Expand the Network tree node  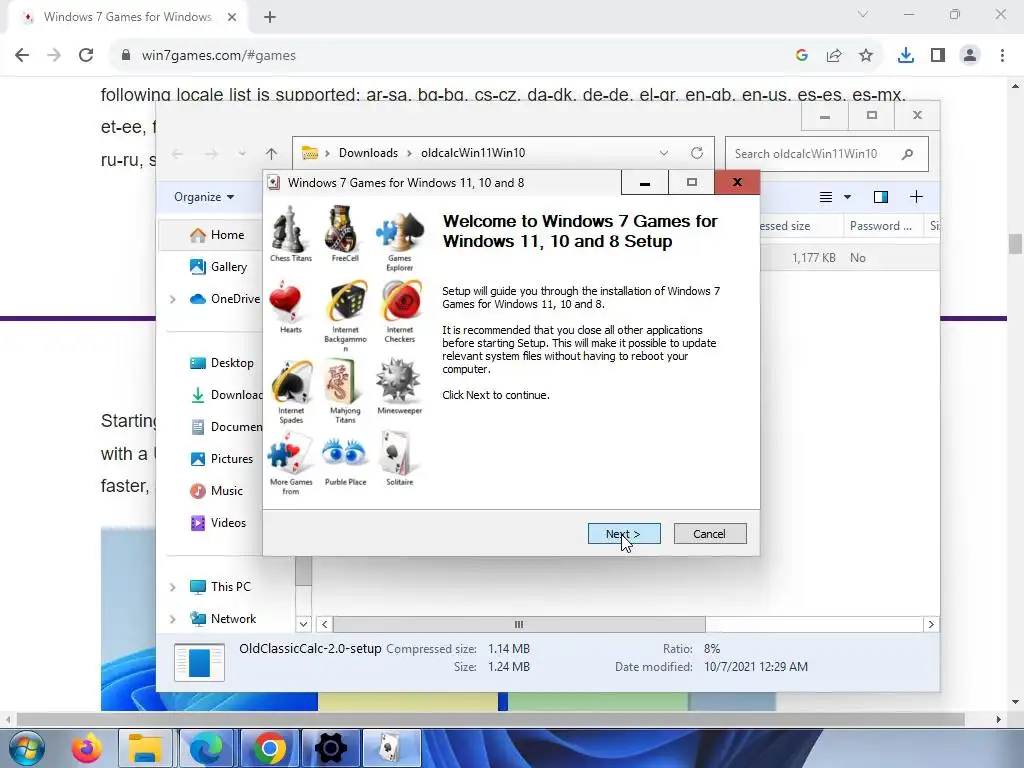tap(172, 619)
